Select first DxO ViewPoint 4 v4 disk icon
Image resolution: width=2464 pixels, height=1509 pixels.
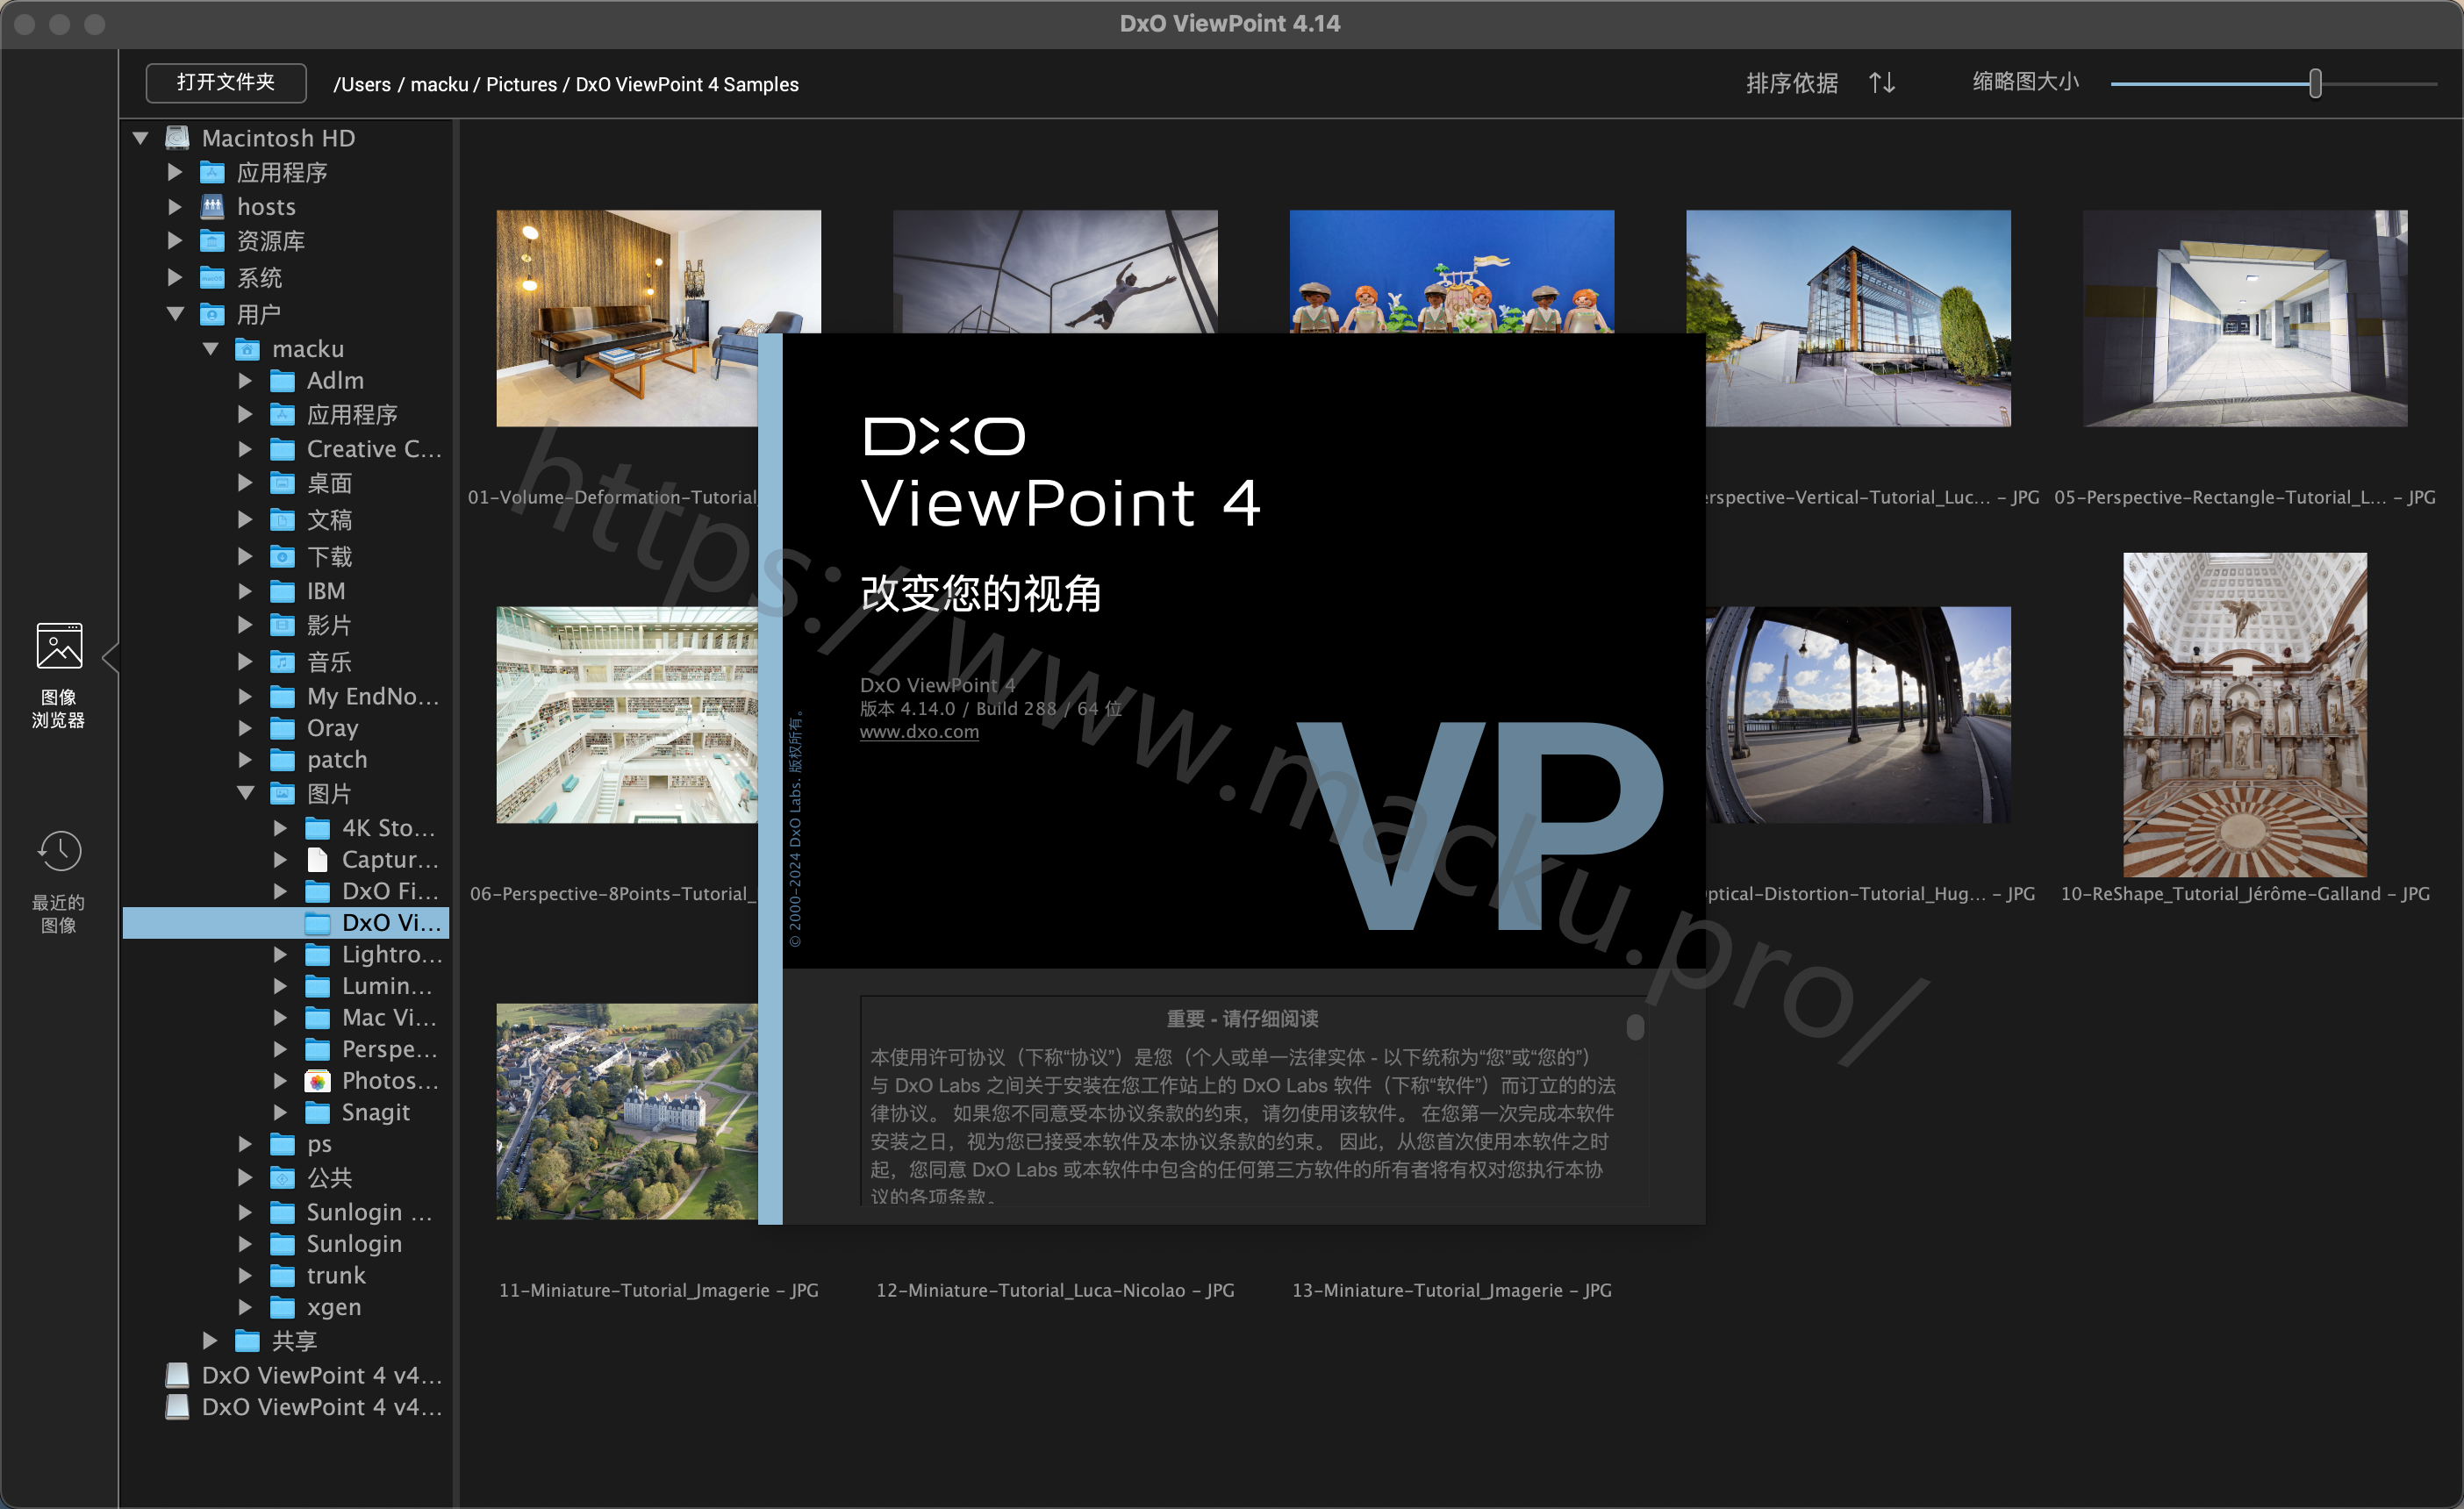(177, 1375)
